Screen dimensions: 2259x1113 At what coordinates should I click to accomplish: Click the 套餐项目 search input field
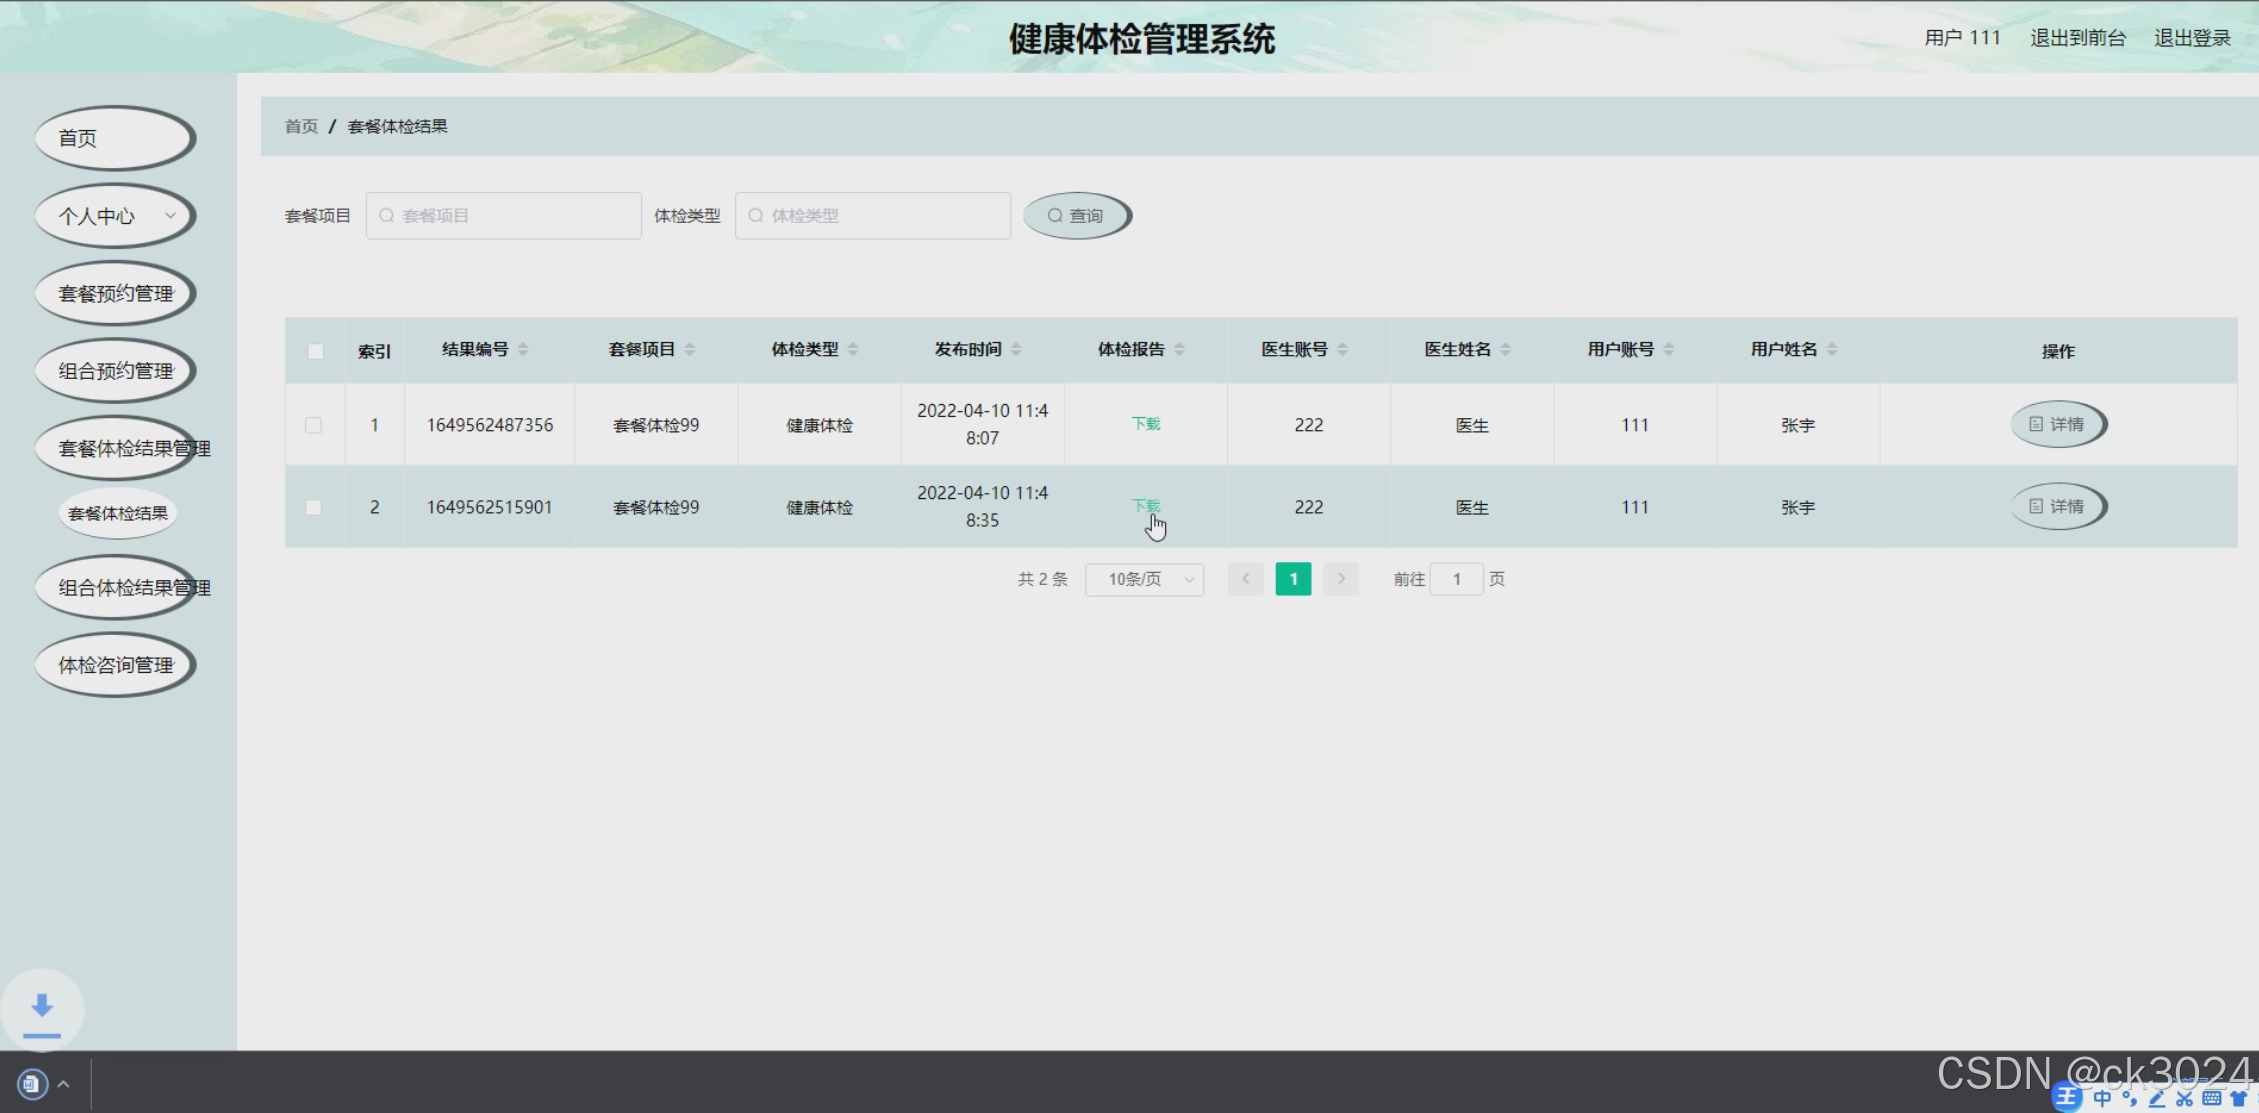pos(504,216)
